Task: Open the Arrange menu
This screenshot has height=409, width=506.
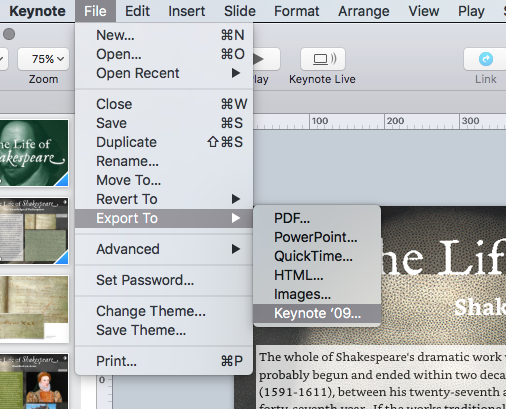Action: (364, 11)
